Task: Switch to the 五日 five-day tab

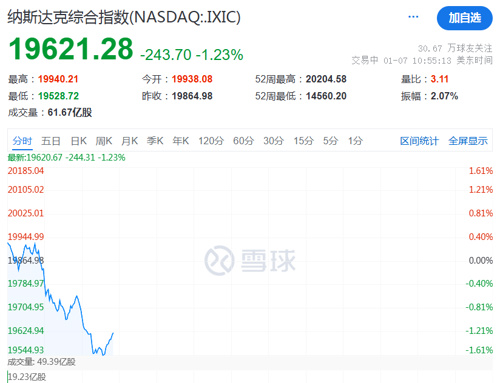Action: [x=51, y=141]
